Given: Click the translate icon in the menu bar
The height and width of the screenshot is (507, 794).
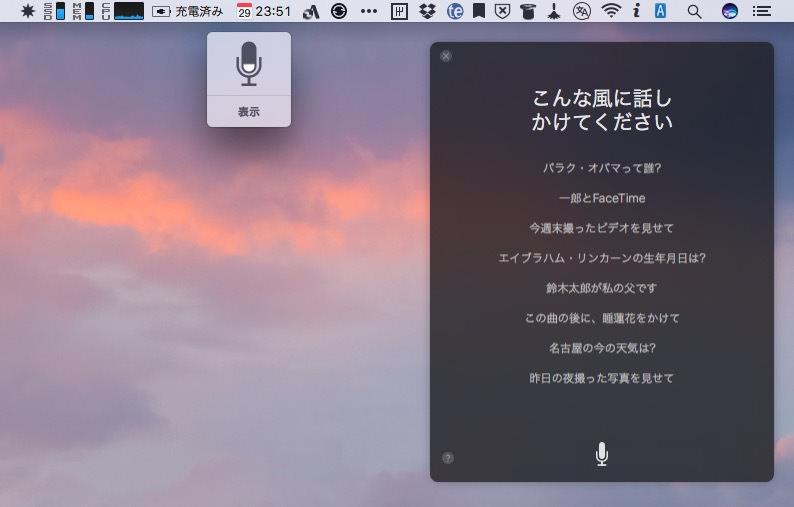Looking at the screenshot, I should pyautogui.click(x=582, y=11).
